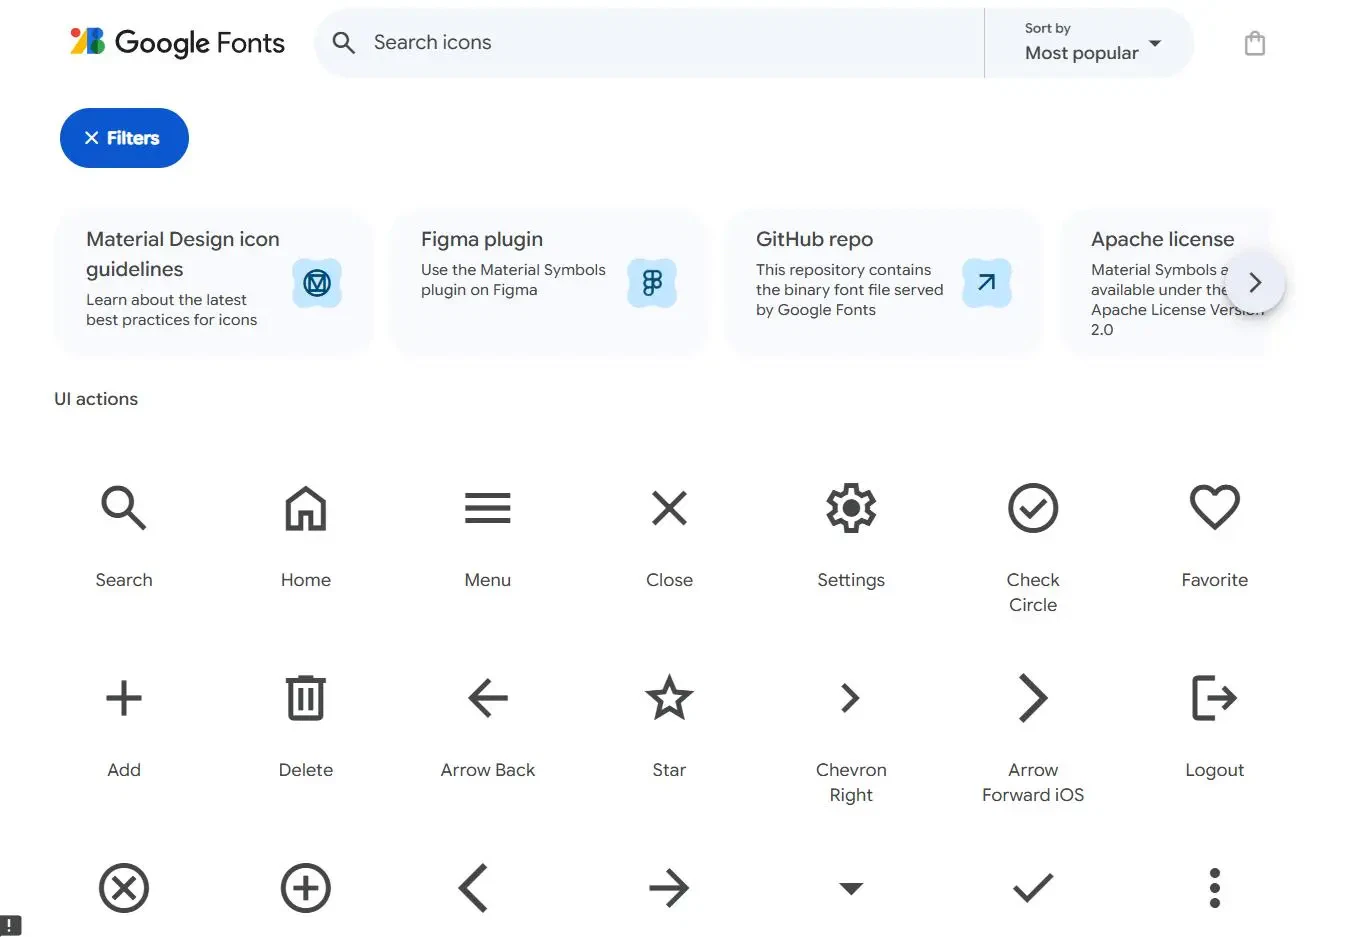1357x937 pixels.
Task: Click the Home icon
Action: tap(305, 508)
